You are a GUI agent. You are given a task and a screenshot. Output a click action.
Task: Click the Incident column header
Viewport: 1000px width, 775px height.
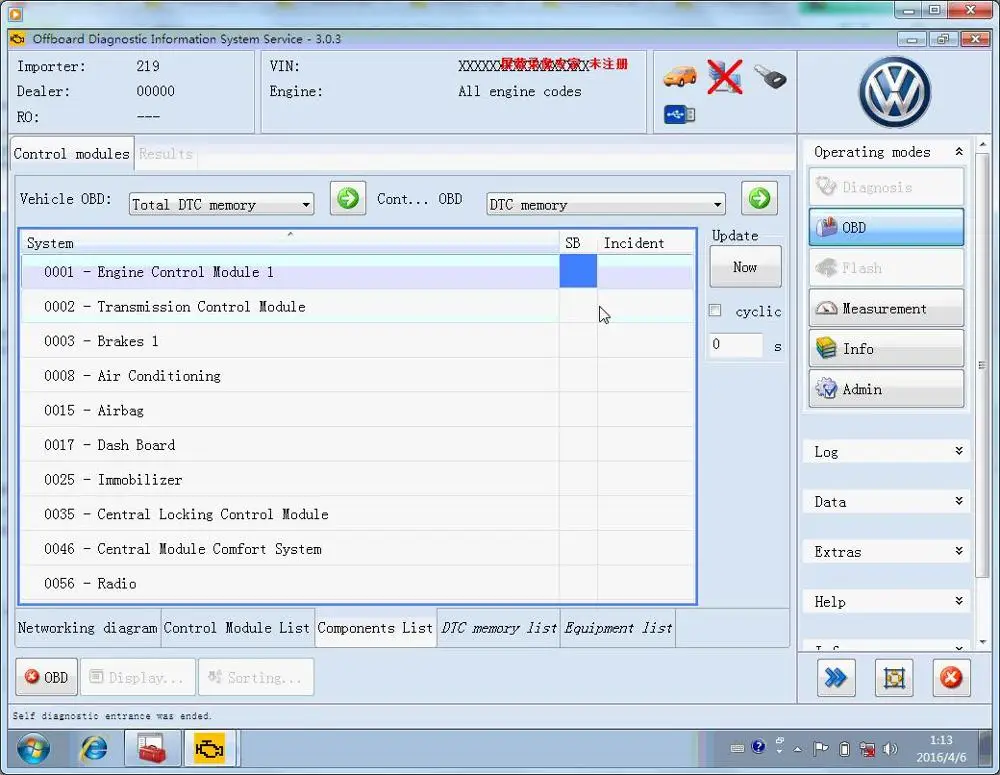645,243
